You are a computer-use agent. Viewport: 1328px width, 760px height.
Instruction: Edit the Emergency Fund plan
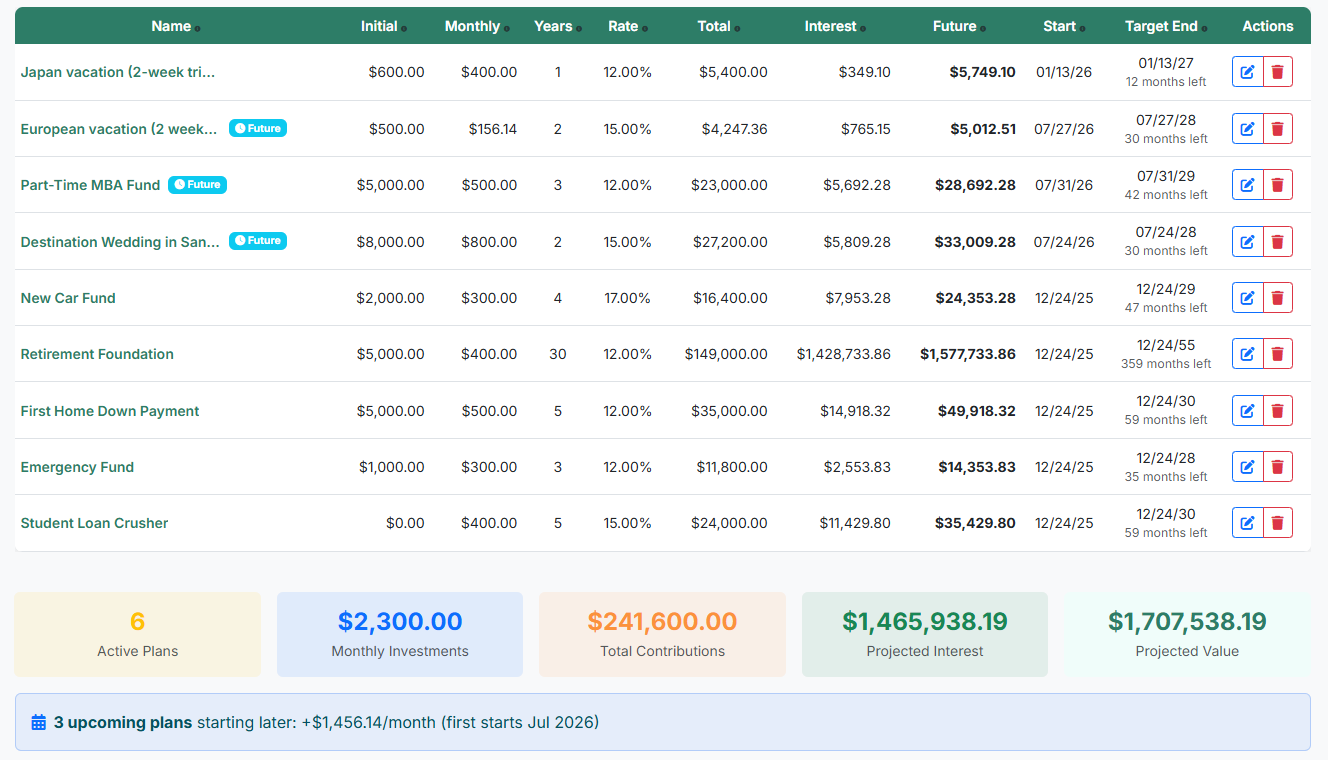(1247, 466)
